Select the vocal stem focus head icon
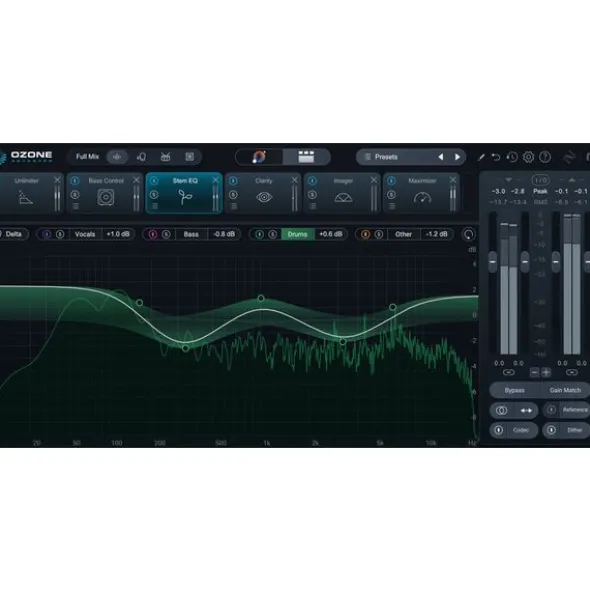The height and width of the screenshot is (591, 590). 141,157
